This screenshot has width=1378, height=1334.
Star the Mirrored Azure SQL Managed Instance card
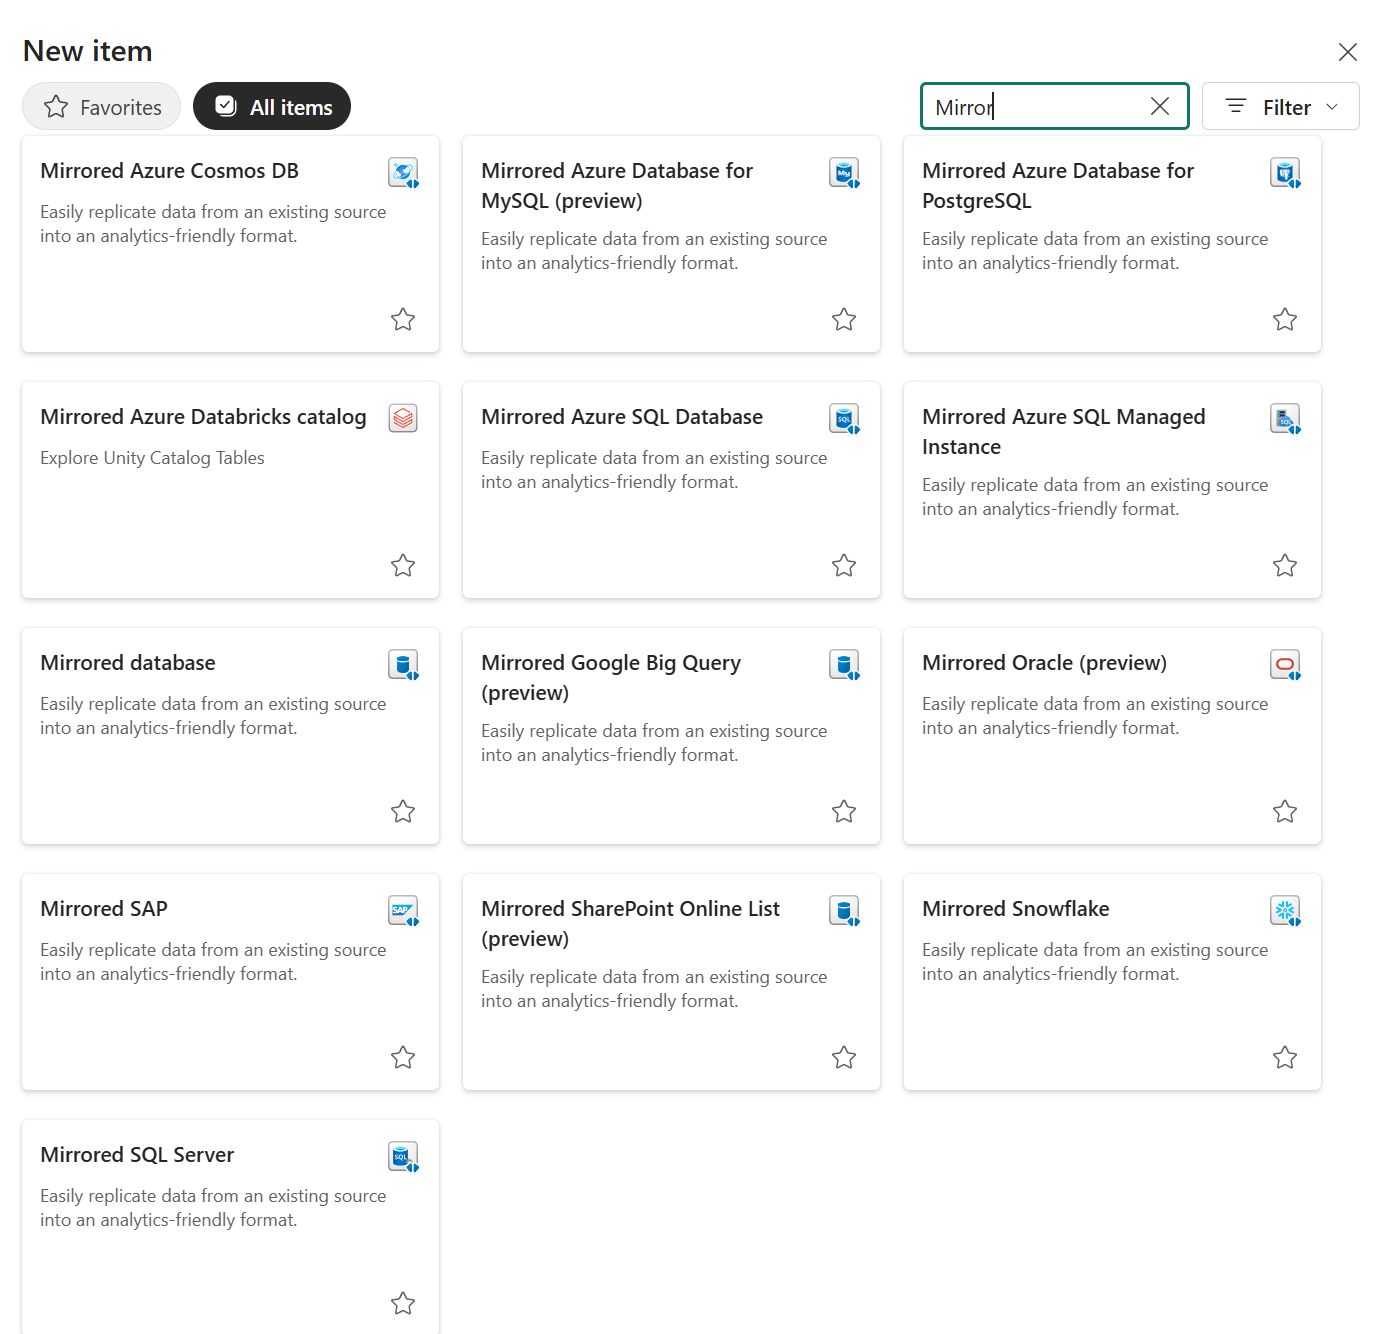pyautogui.click(x=1285, y=565)
